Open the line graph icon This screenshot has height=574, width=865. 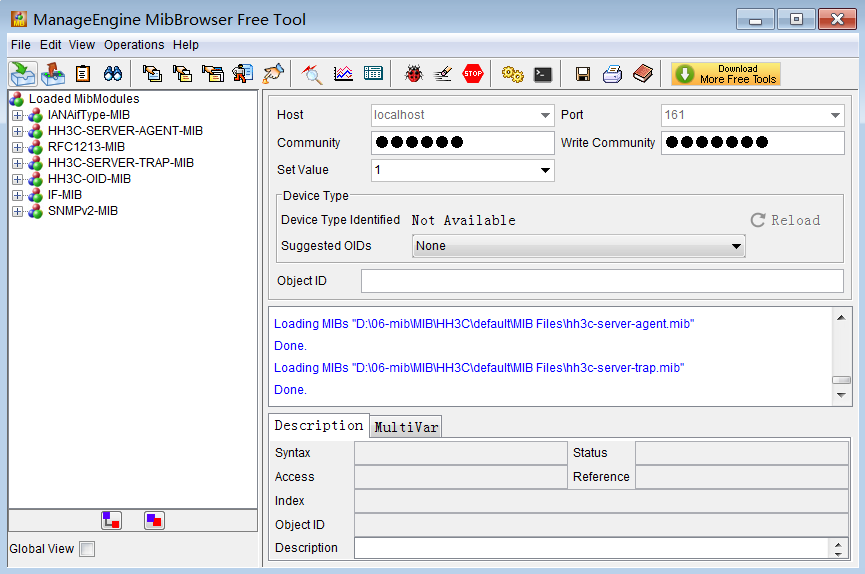pos(343,73)
